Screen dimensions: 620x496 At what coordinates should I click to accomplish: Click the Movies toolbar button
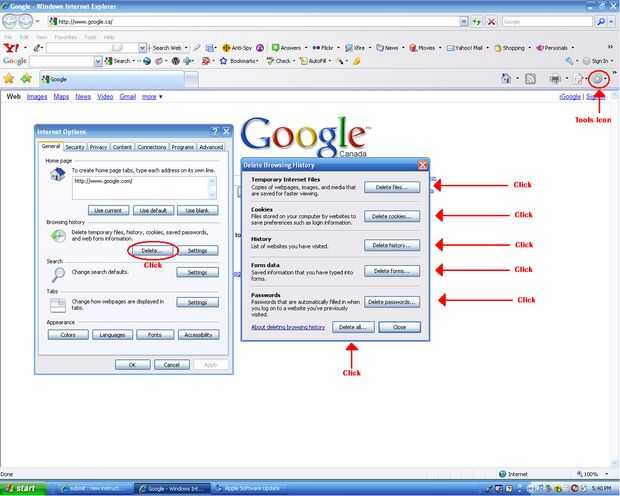point(422,48)
